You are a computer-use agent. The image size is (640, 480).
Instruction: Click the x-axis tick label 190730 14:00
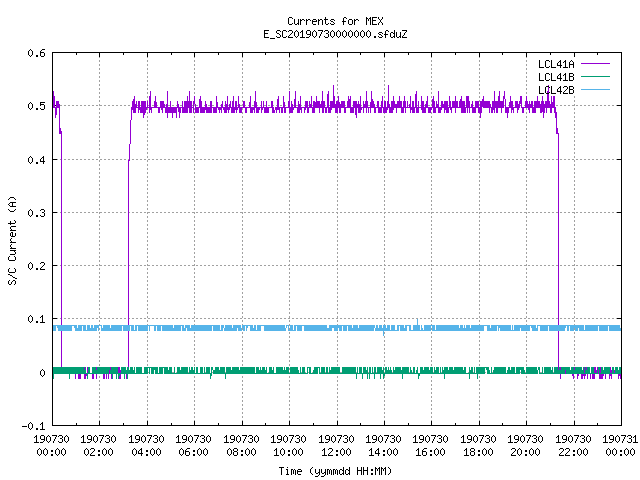(x=383, y=445)
